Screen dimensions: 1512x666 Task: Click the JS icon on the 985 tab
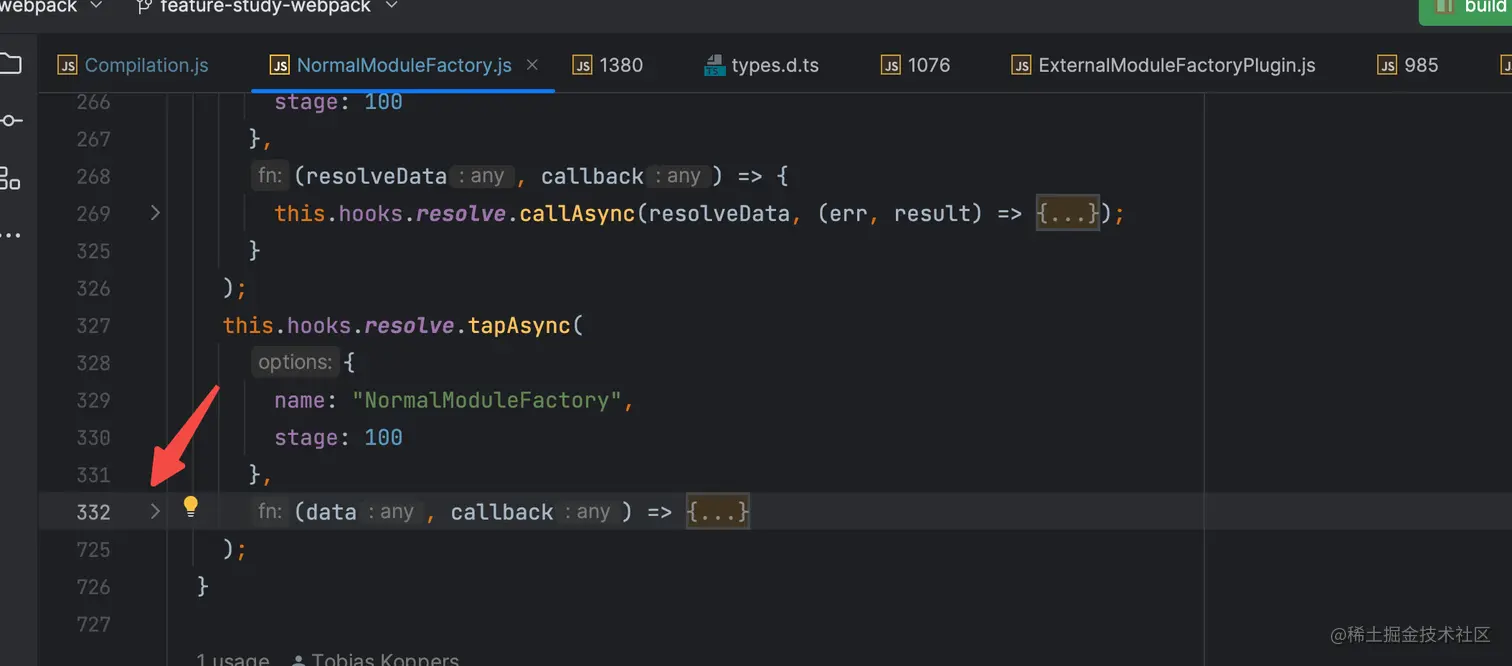pyautogui.click(x=1386, y=65)
